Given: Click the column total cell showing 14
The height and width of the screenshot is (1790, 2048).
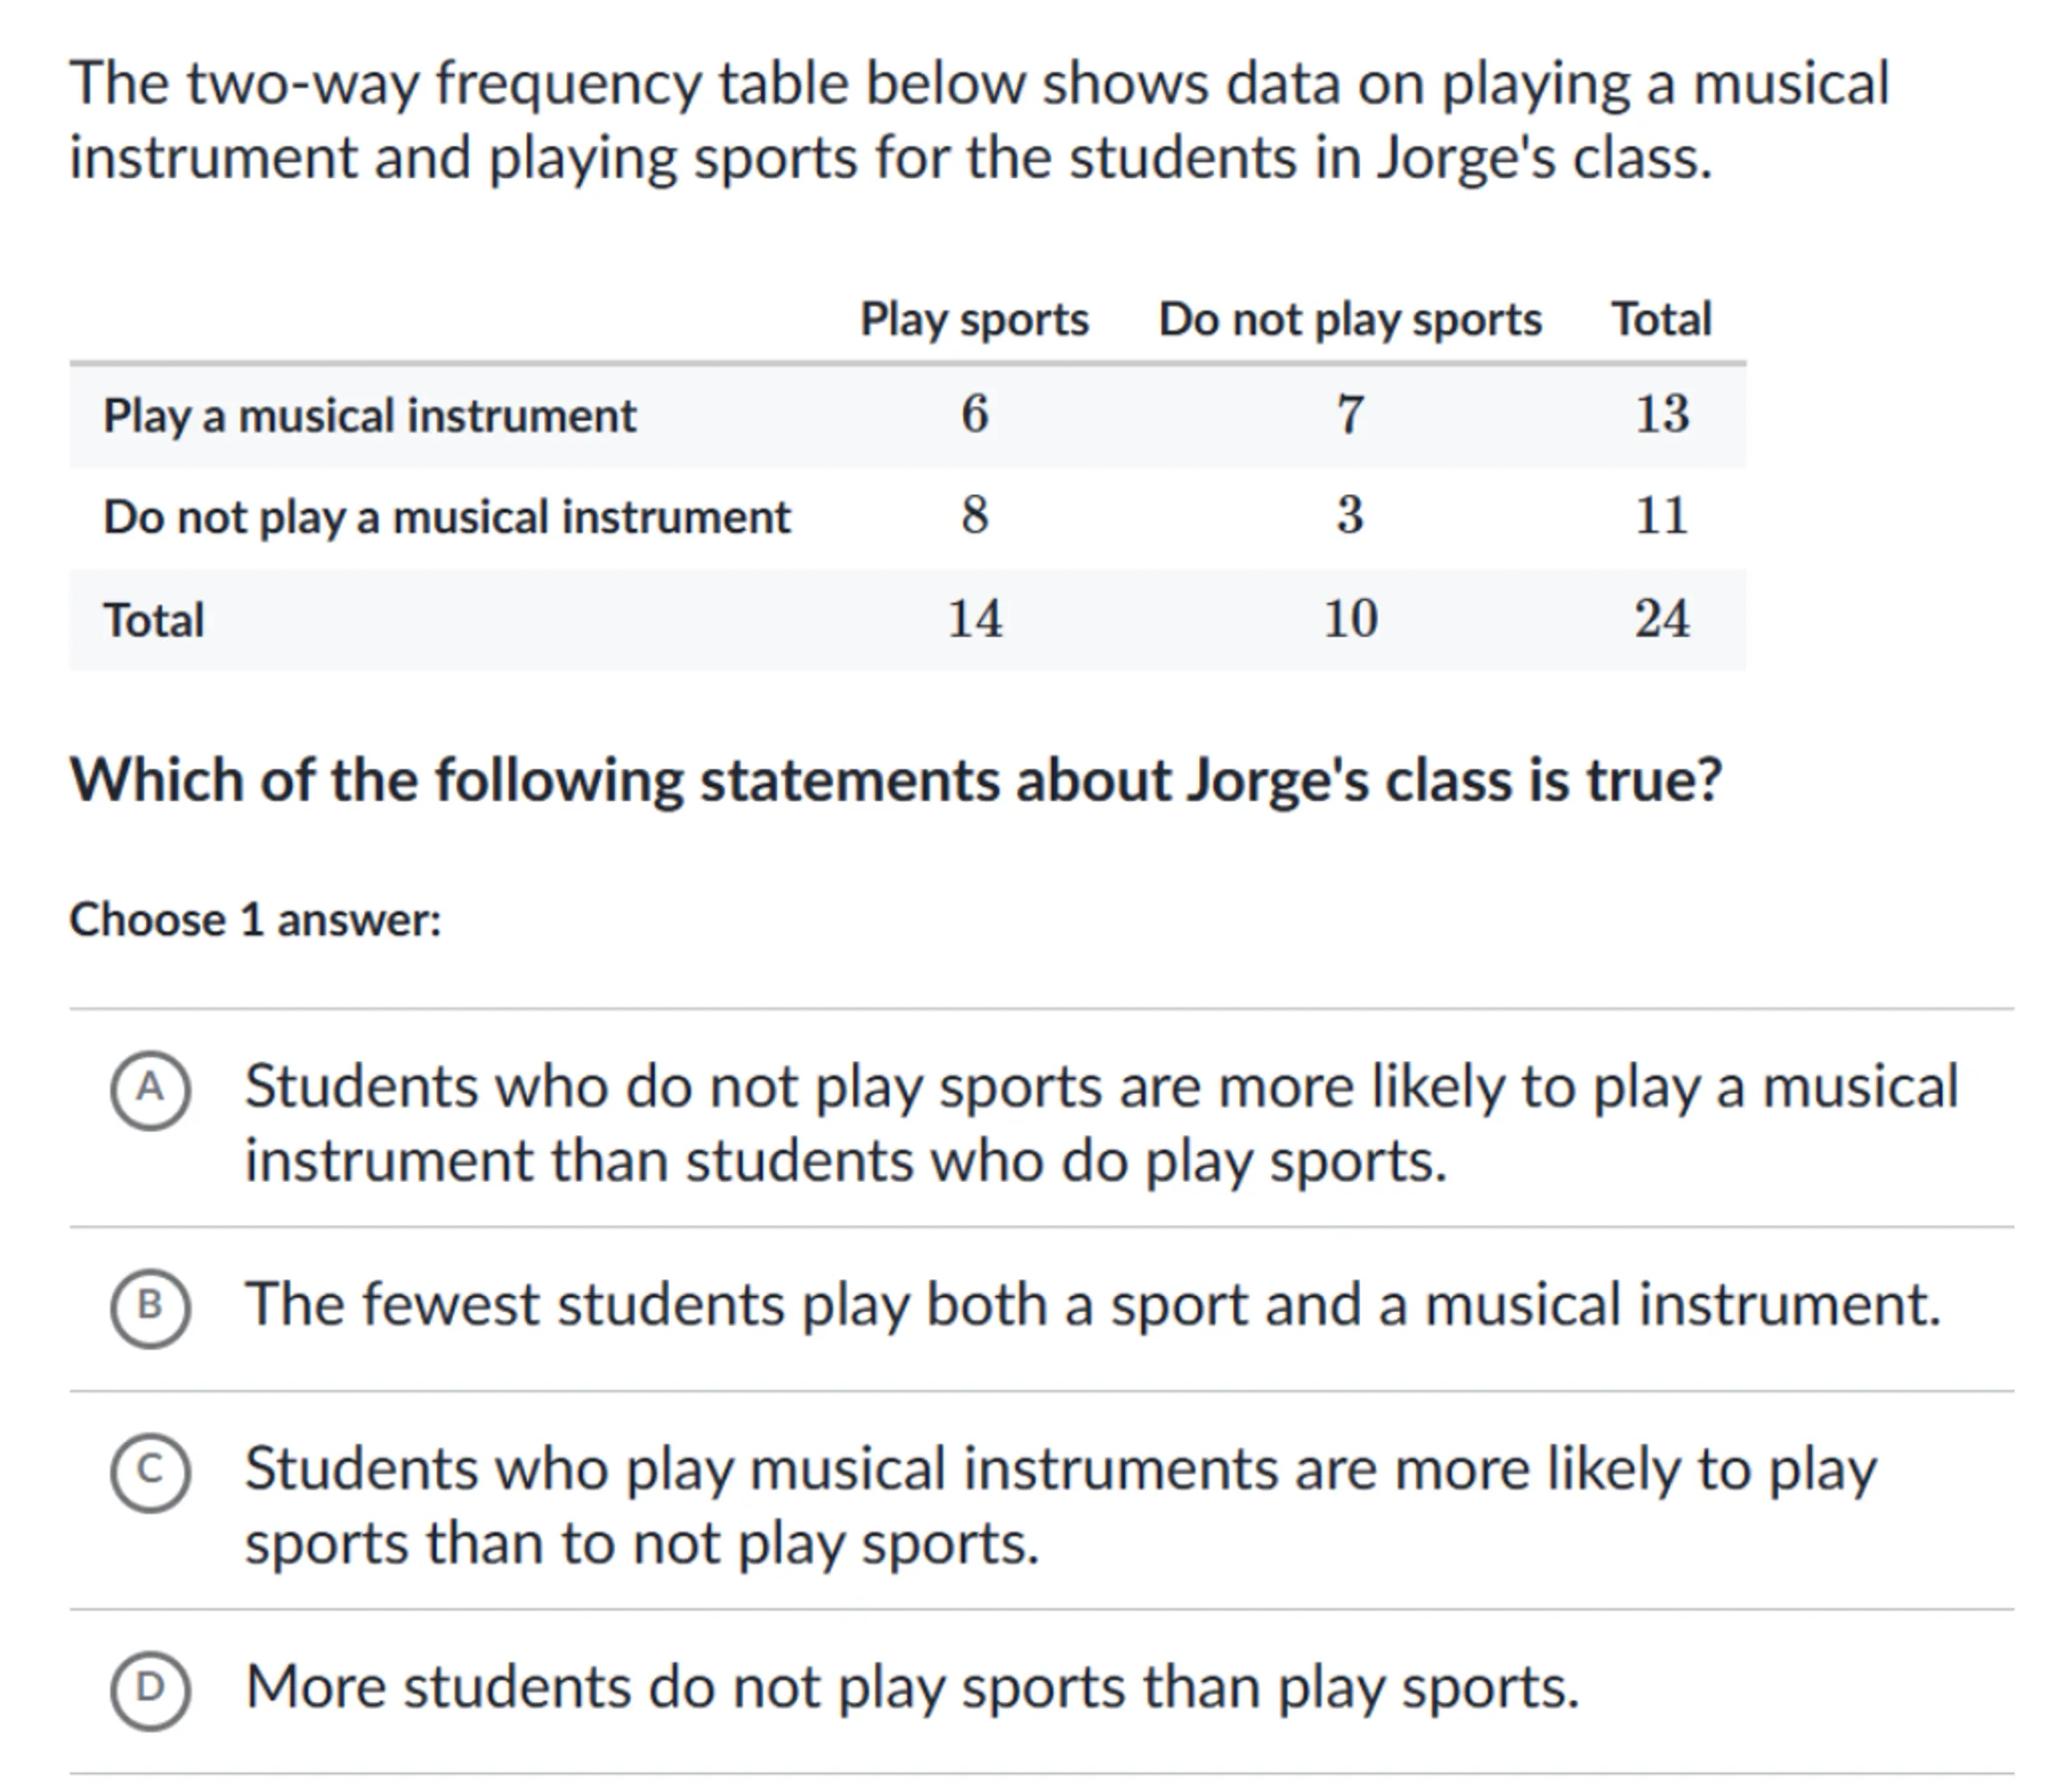Looking at the screenshot, I should tap(975, 619).
